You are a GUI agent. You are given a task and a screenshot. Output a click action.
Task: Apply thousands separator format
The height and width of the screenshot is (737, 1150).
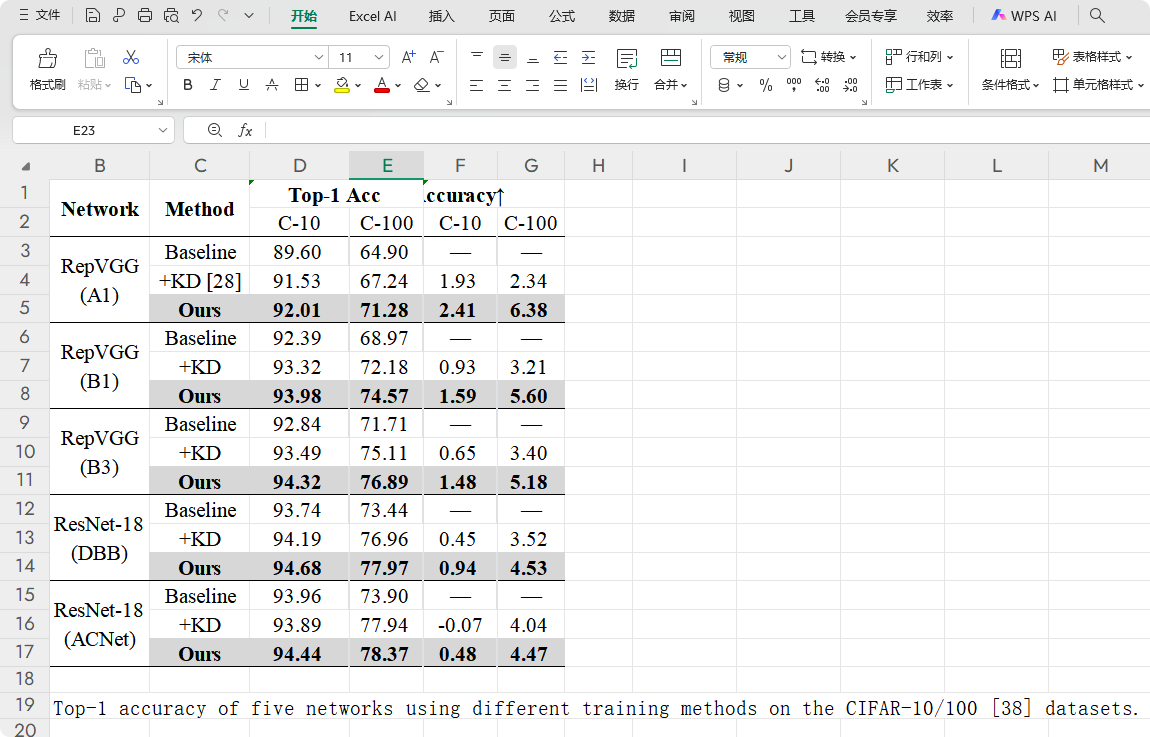tap(794, 85)
